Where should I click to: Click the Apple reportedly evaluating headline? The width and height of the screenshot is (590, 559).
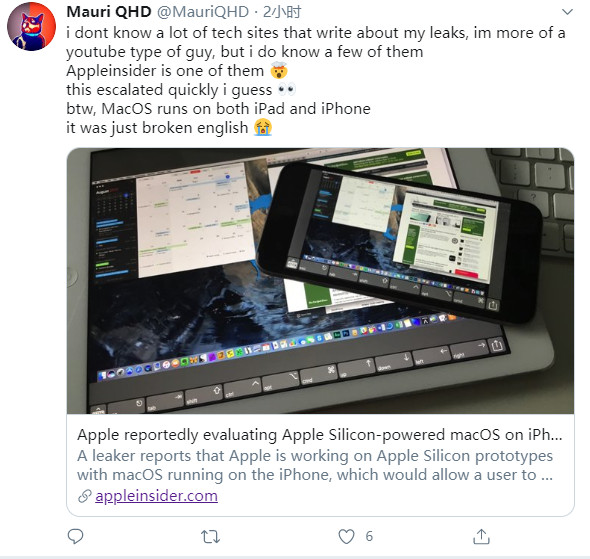coord(320,434)
